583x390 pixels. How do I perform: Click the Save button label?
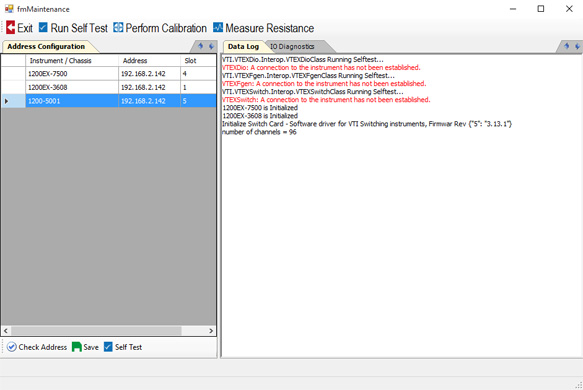coord(91,347)
